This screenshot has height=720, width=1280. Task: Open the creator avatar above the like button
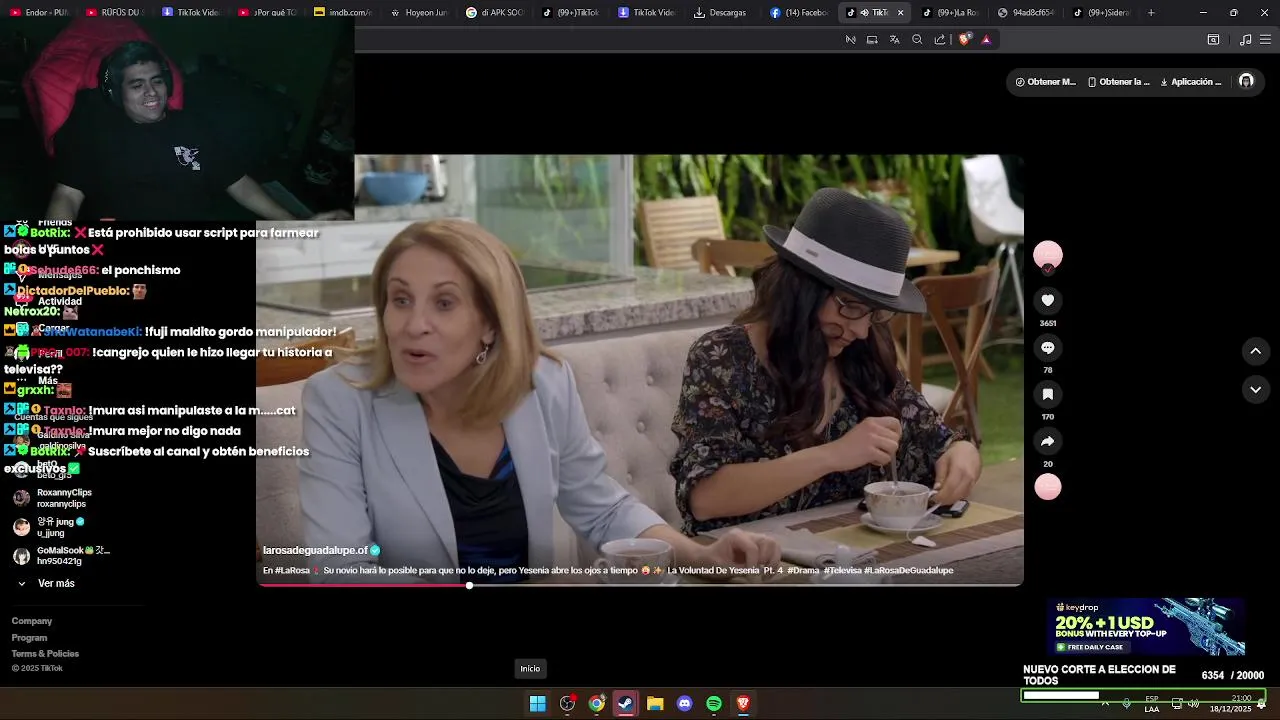[x=1047, y=255]
